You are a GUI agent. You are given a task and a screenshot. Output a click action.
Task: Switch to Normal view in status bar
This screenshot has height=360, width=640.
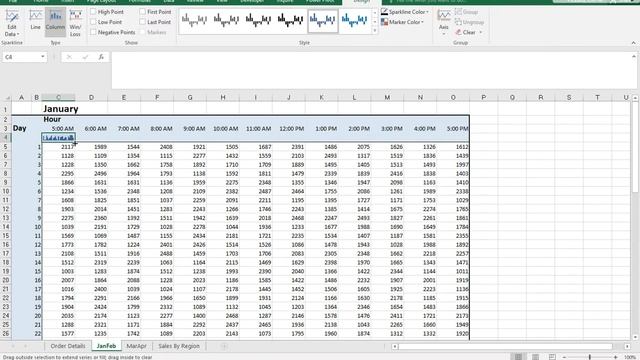pyautogui.click(x=518, y=357)
